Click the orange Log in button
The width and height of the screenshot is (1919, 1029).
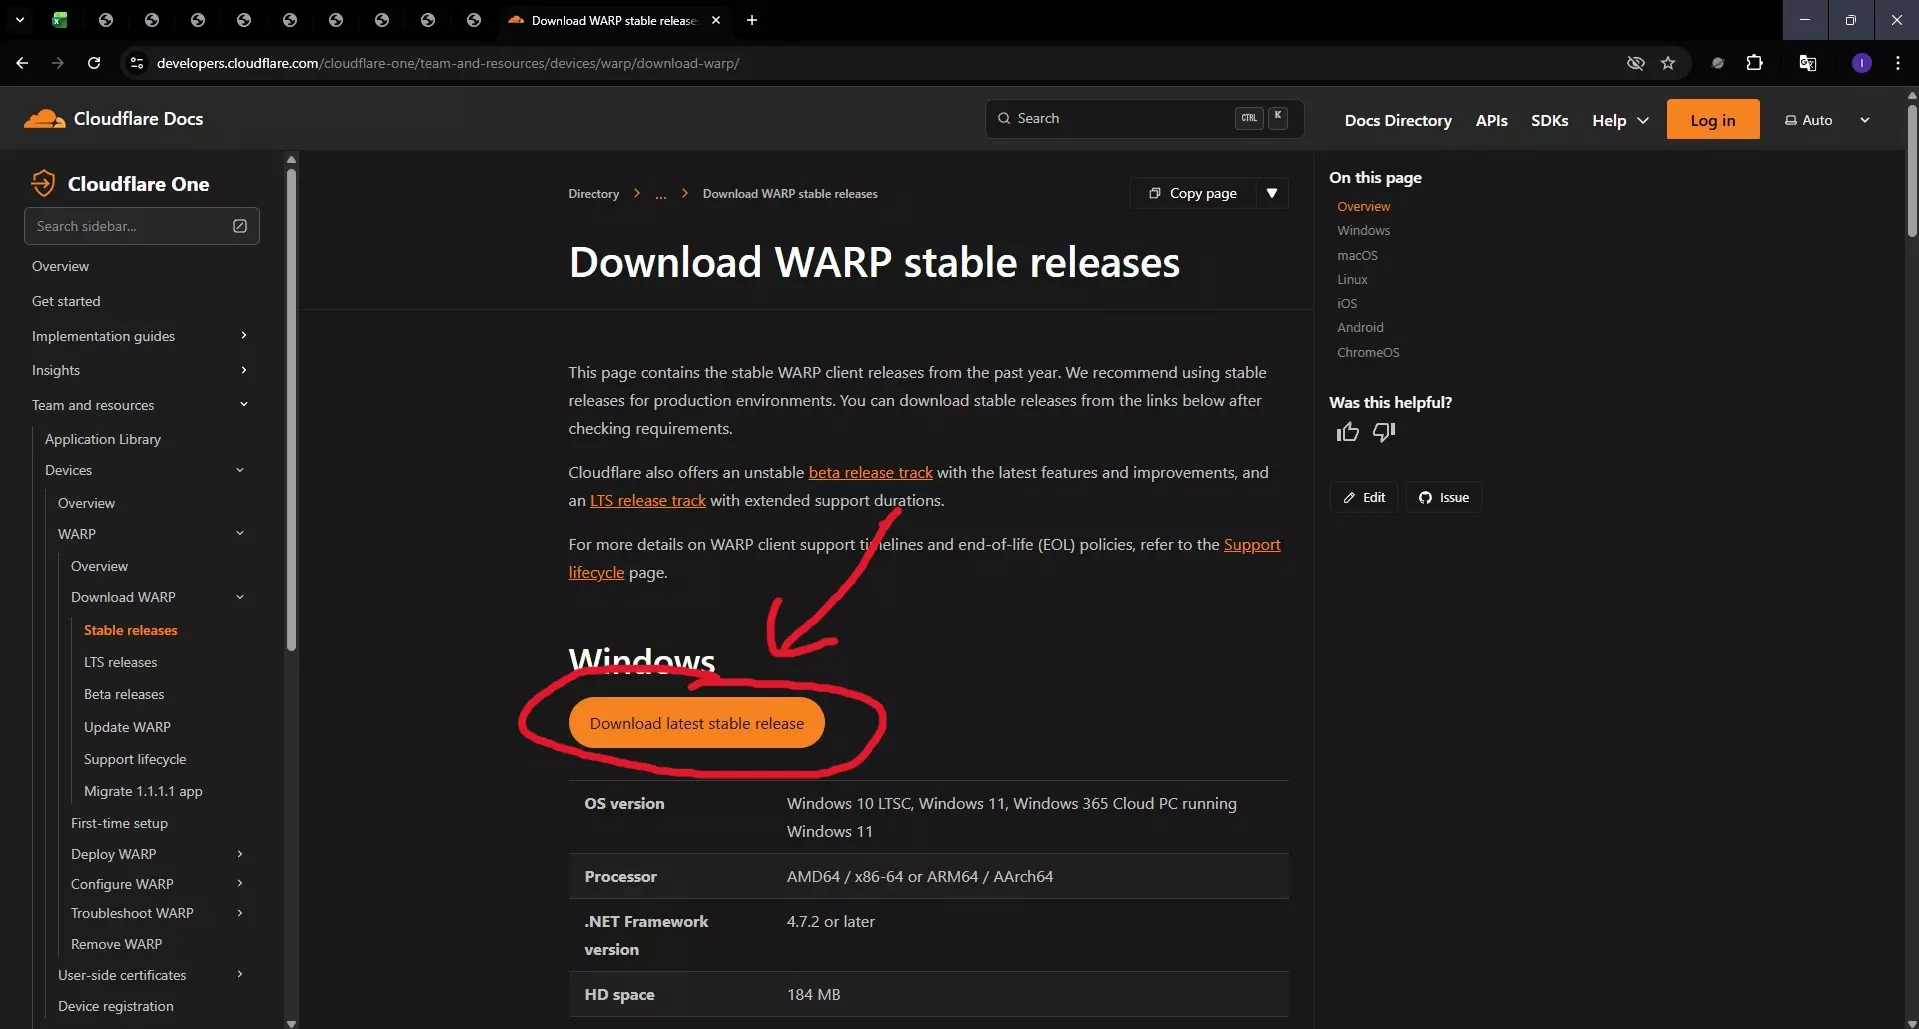pyautogui.click(x=1713, y=120)
